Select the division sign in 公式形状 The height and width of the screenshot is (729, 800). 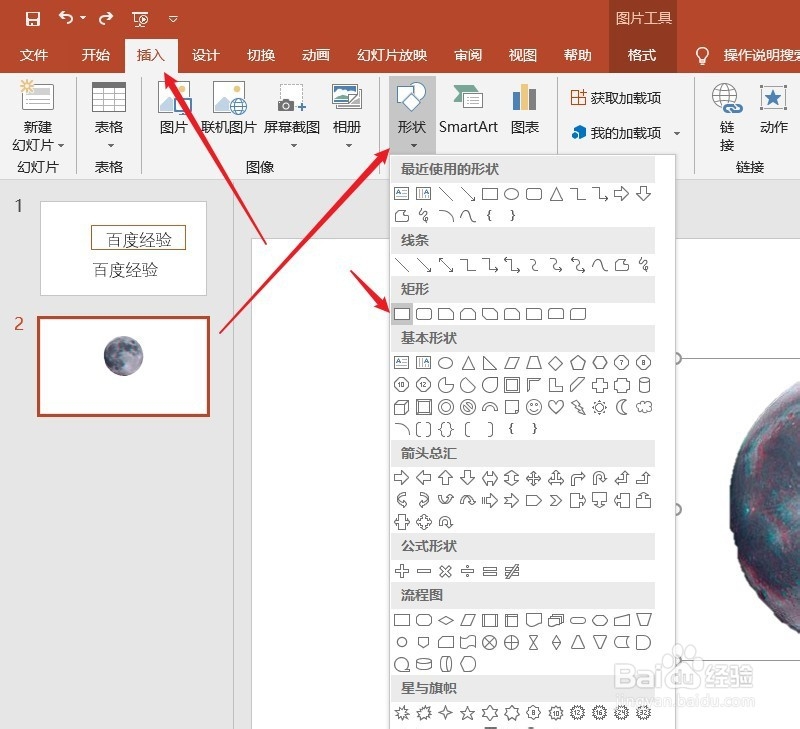pos(468,571)
